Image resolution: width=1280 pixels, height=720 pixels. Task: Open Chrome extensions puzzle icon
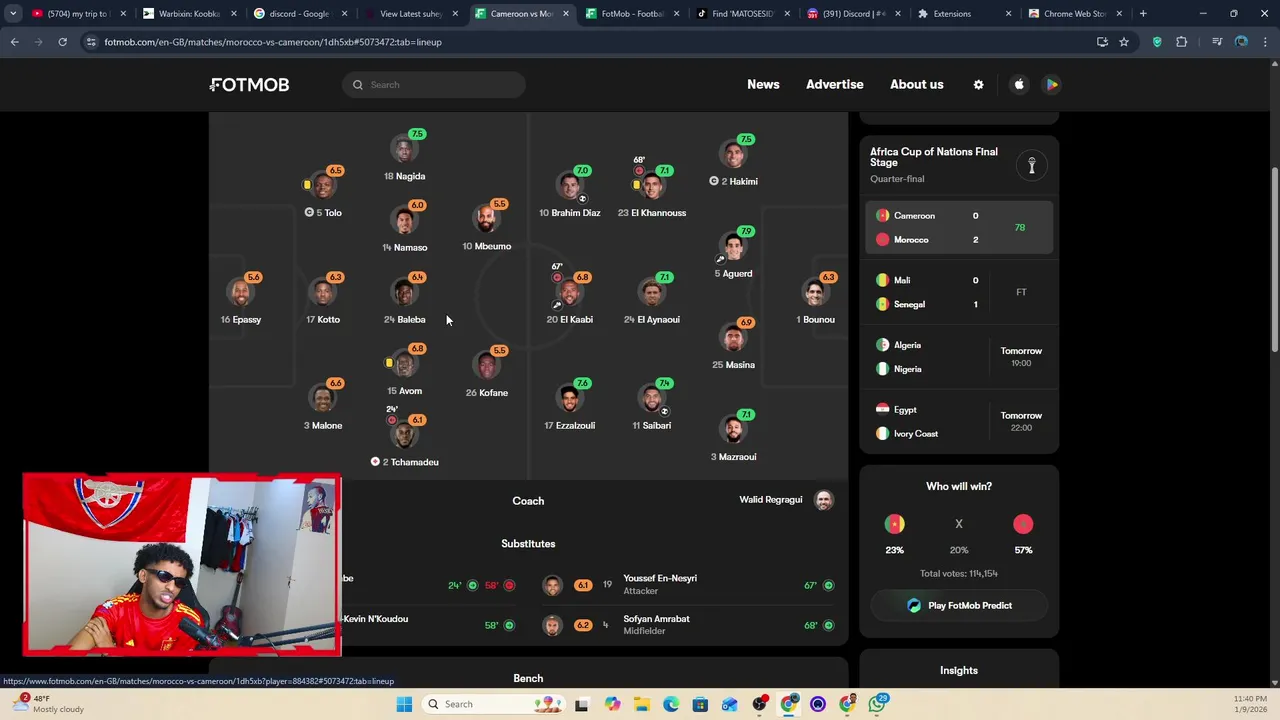[1181, 42]
